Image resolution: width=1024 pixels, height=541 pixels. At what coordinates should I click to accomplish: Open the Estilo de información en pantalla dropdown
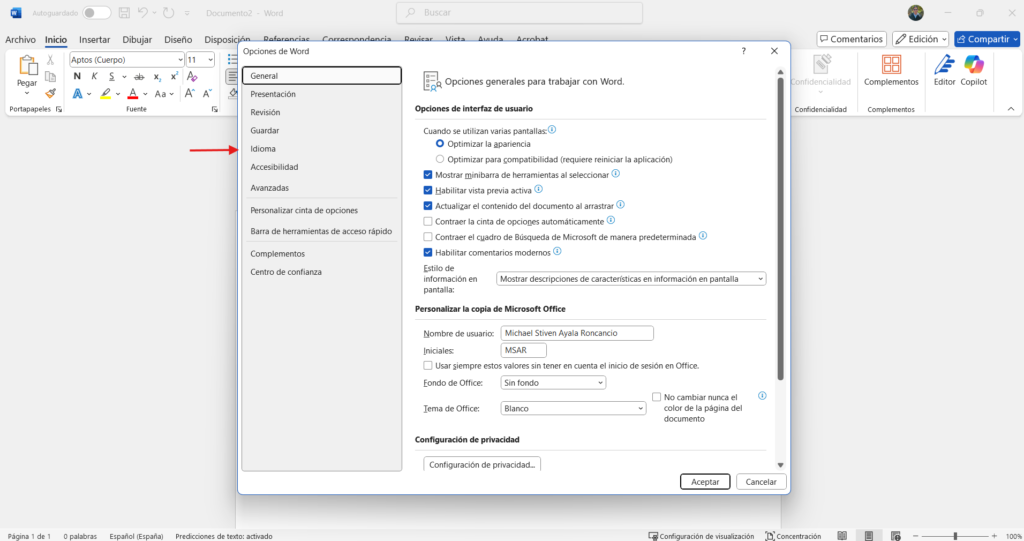pyautogui.click(x=630, y=279)
